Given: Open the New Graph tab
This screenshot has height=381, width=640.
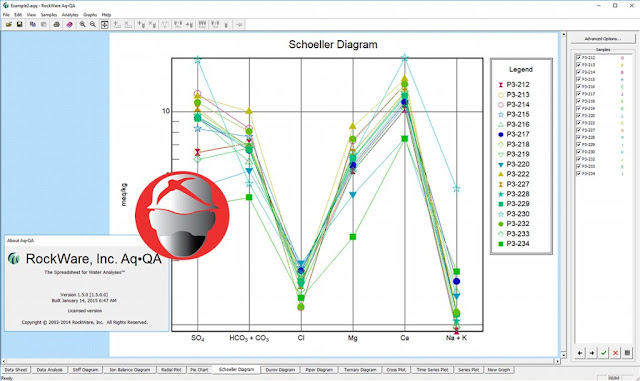Looking at the screenshot, I should click(x=499, y=370).
